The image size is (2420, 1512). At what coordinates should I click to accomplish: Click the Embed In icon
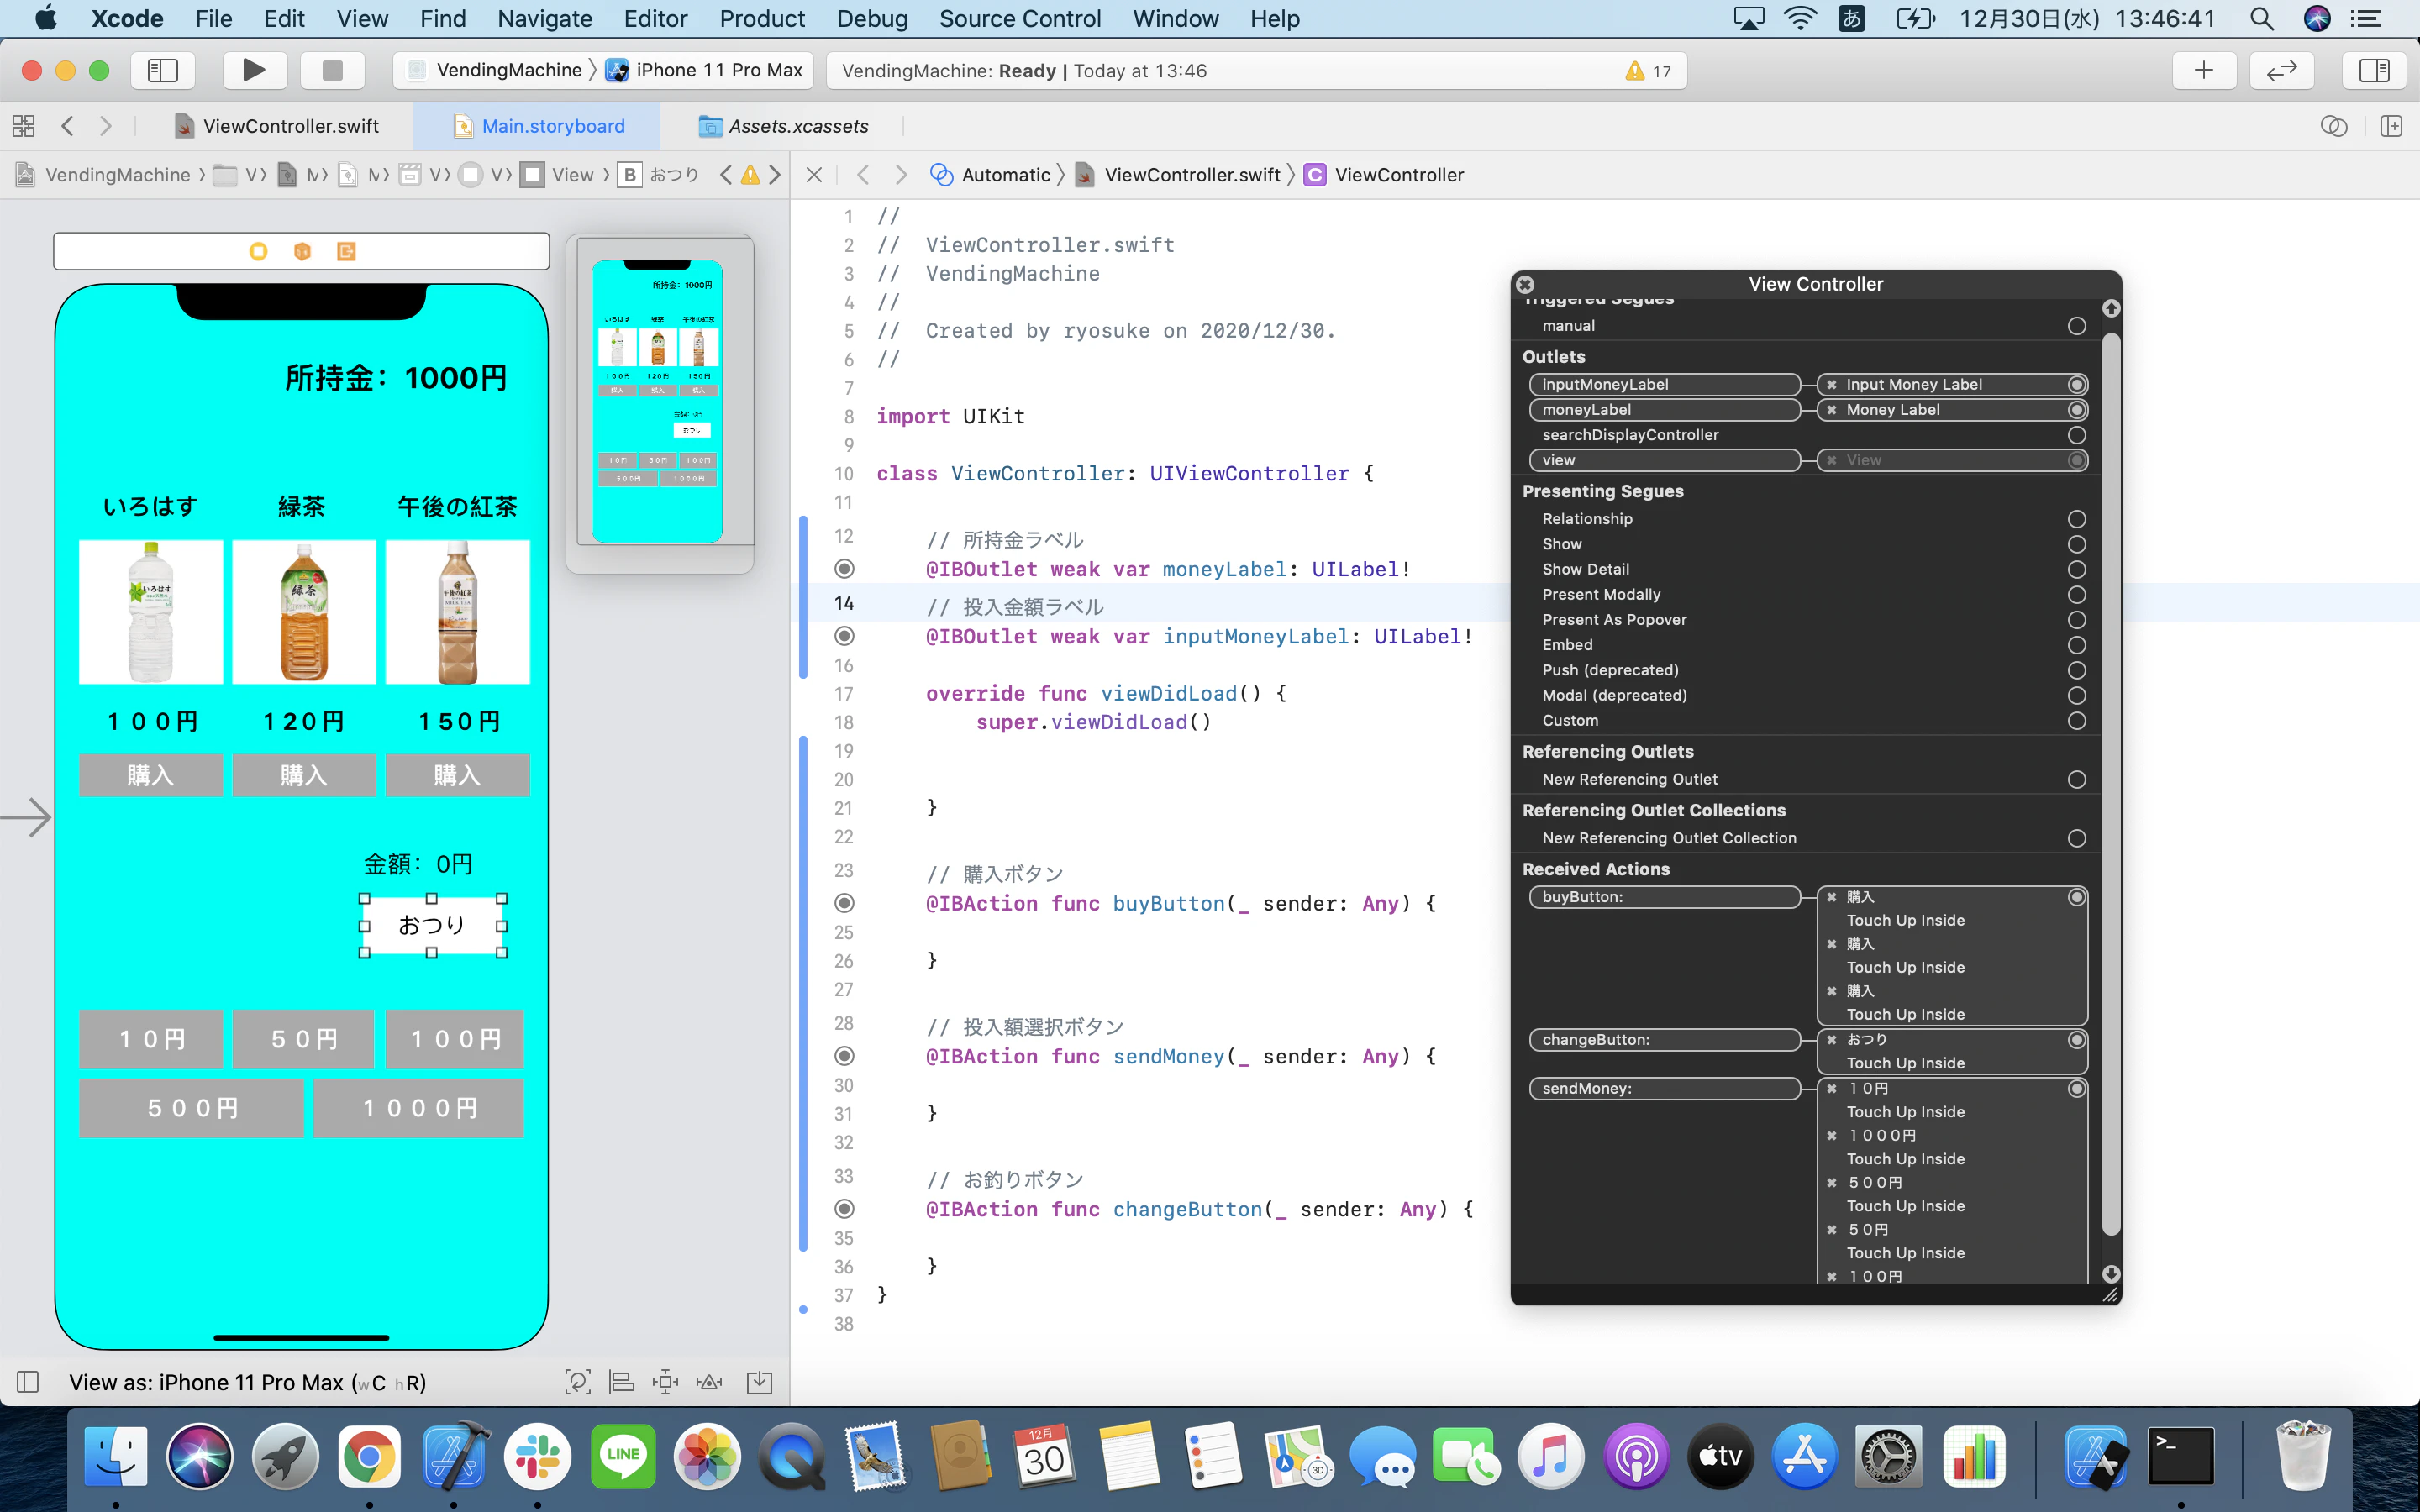tap(760, 1382)
